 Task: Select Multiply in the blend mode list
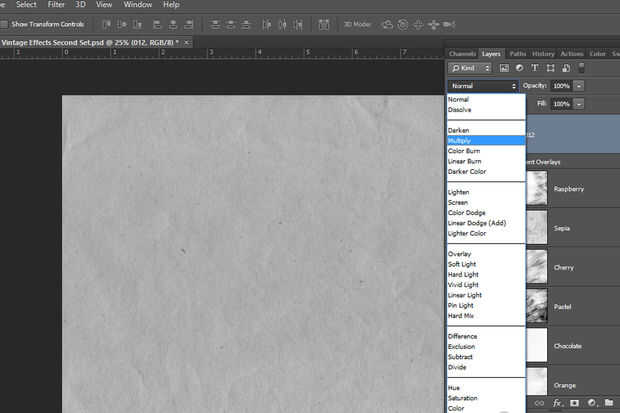461,141
